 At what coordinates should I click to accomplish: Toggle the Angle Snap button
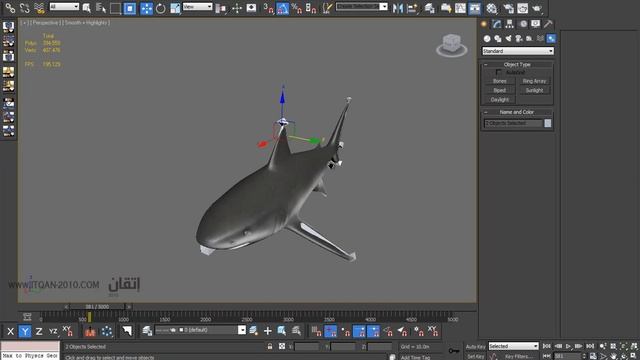282,8
